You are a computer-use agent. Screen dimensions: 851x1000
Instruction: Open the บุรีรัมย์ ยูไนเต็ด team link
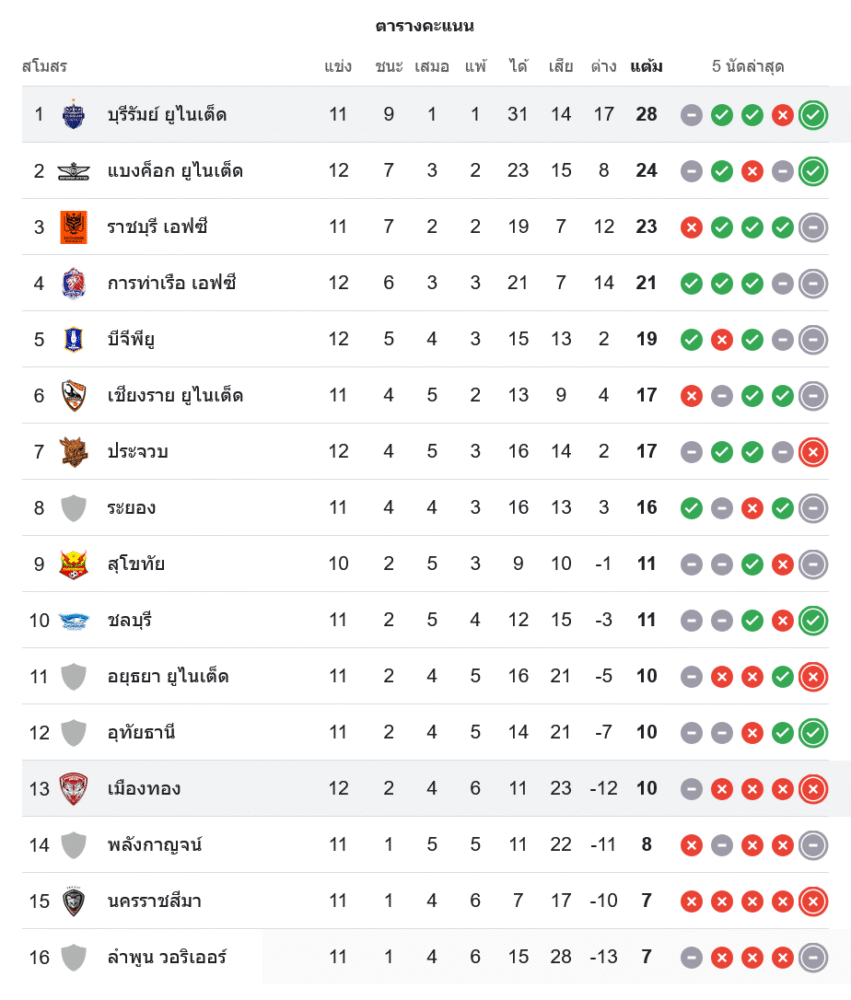click(167, 114)
